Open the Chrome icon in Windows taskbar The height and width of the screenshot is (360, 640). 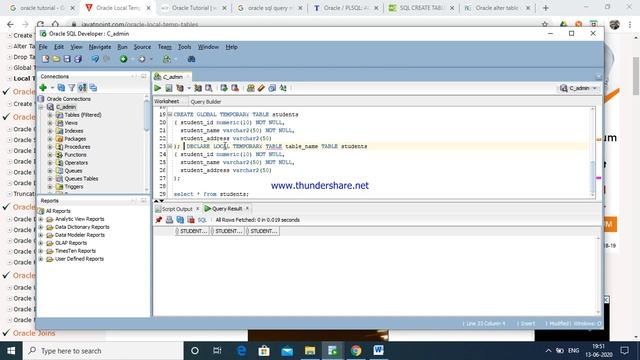pos(356,351)
